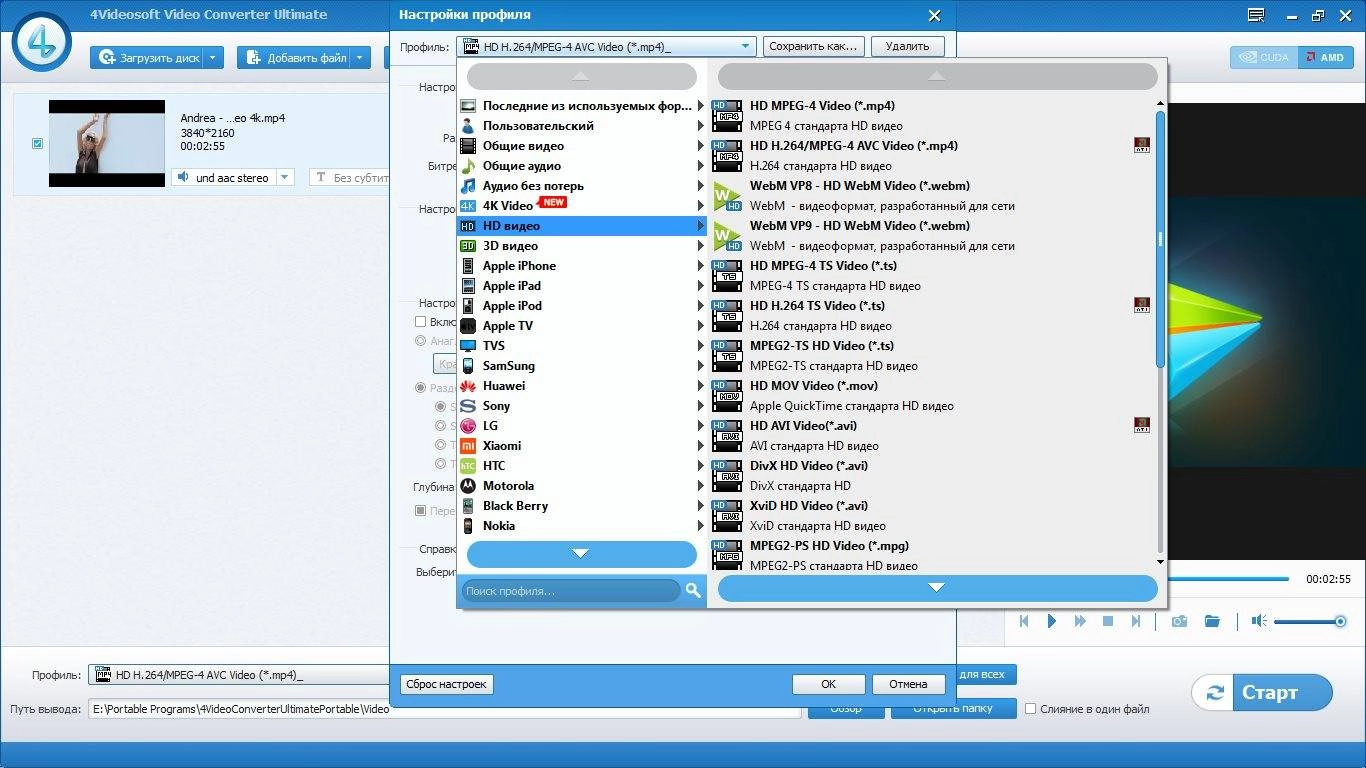This screenshot has height=768, width=1366.
Task: Confirm with the OK button
Action: [828, 684]
